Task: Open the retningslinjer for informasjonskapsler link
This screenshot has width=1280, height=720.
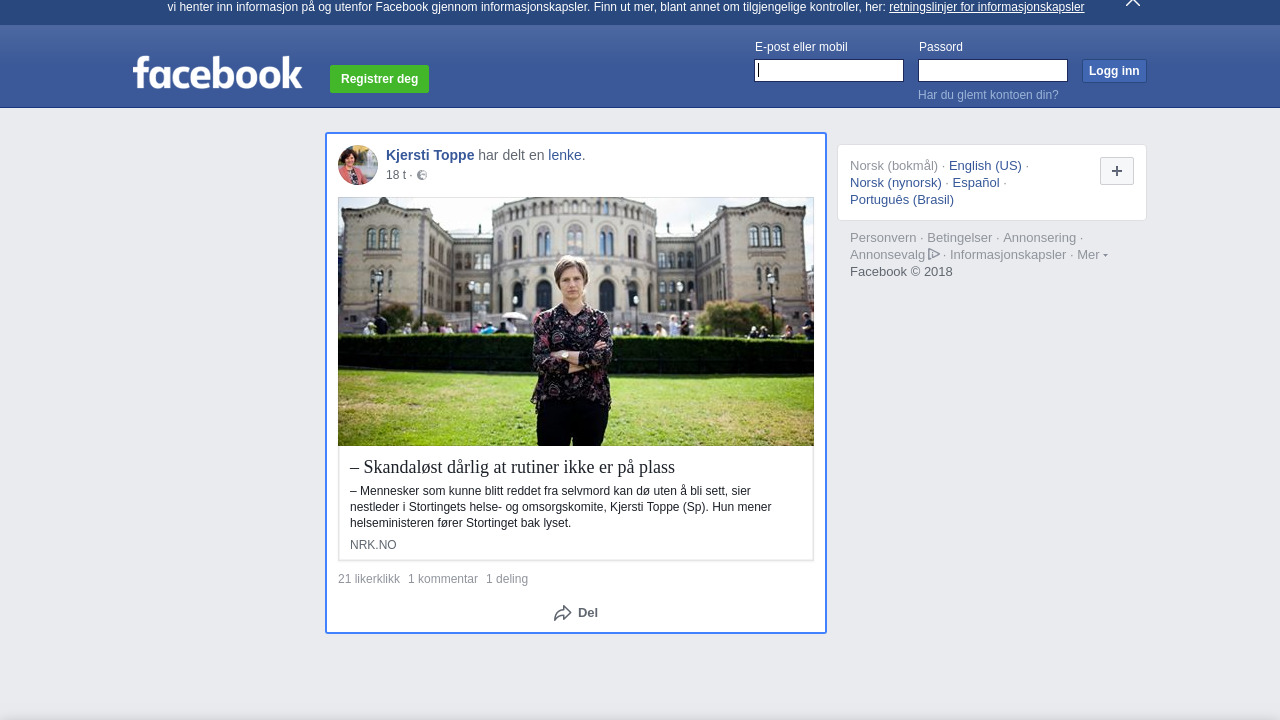Action: pyautogui.click(x=986, y=7)
